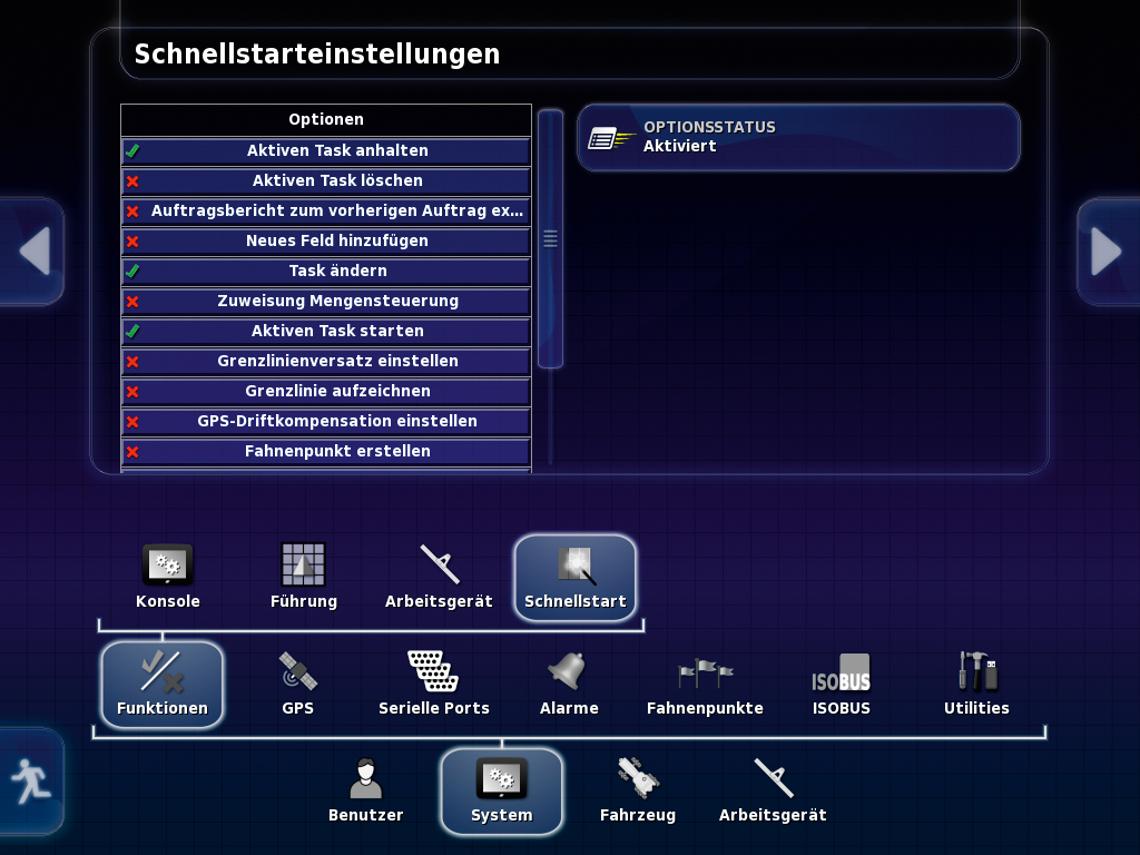This screenshot has height=855, width=1140.
Task: Toggle option Aktiven Task löschen
Action: point(326,180)
